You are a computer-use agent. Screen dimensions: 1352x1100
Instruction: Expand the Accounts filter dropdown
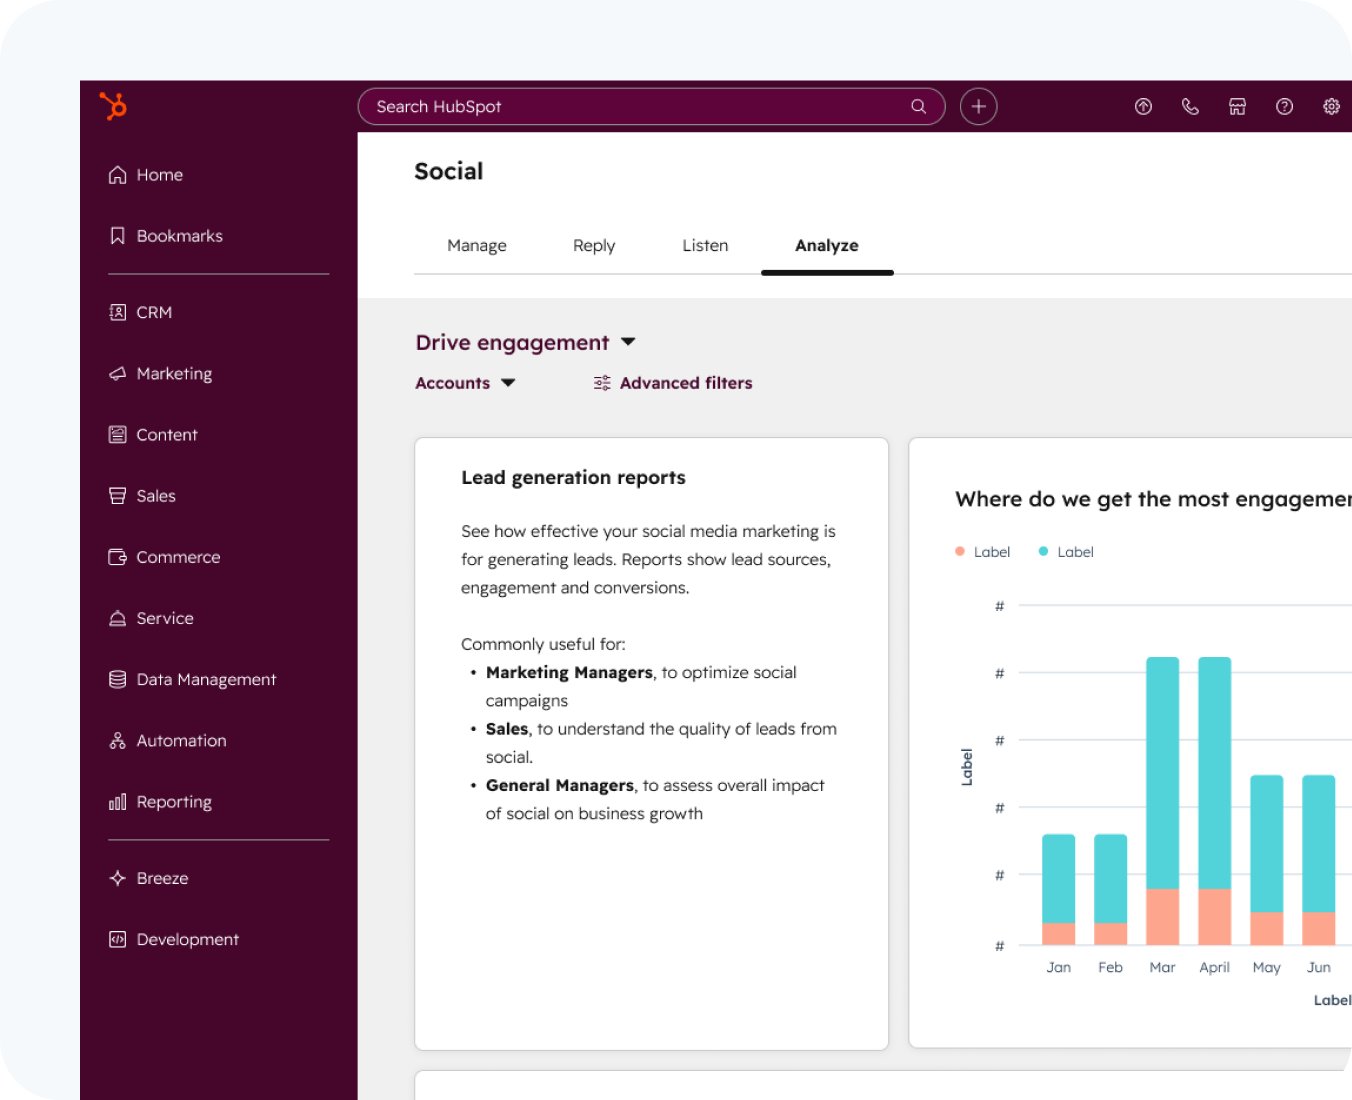coord(465,383)
